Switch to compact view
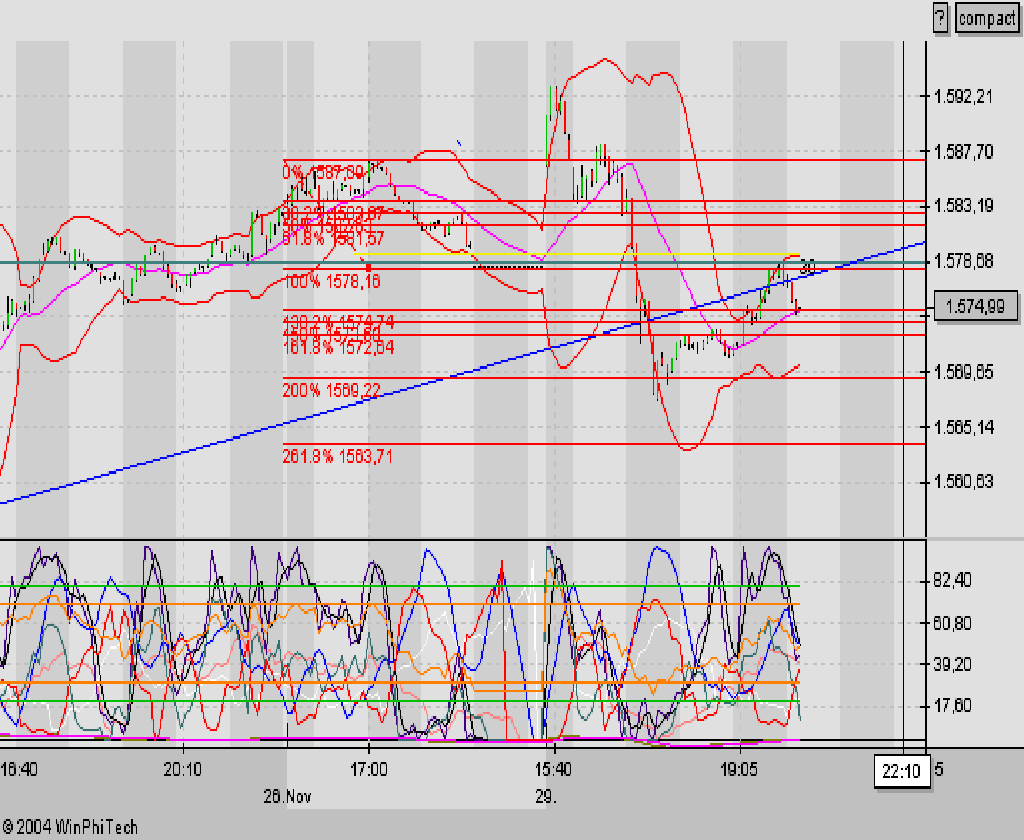Image resolution: width=1024 pixels, height=840 pixels. click(x=987, y=18)
